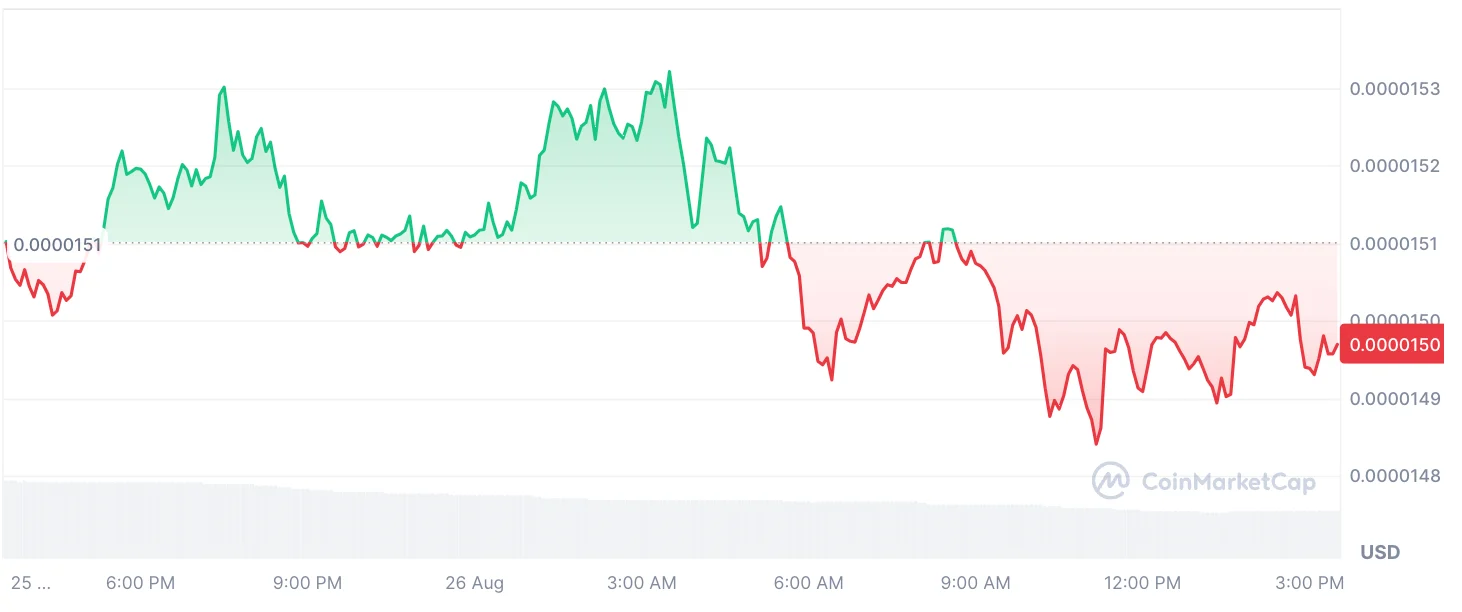
Task: Select the 3:00 PM time axis marker
Action: (x=1310, y=583)
